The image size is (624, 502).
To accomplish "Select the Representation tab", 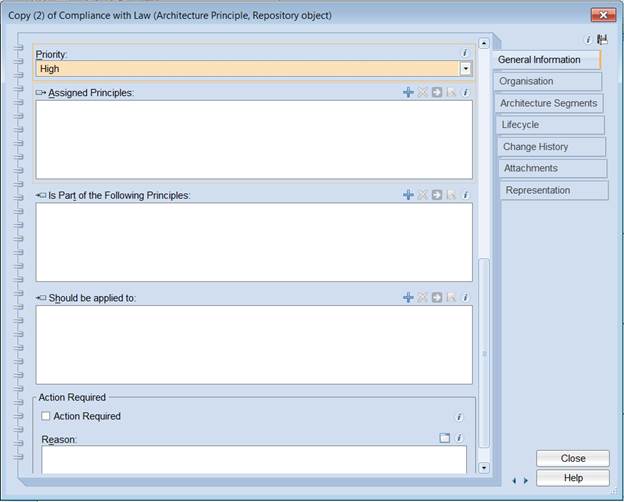I will [x=555, y=190].
